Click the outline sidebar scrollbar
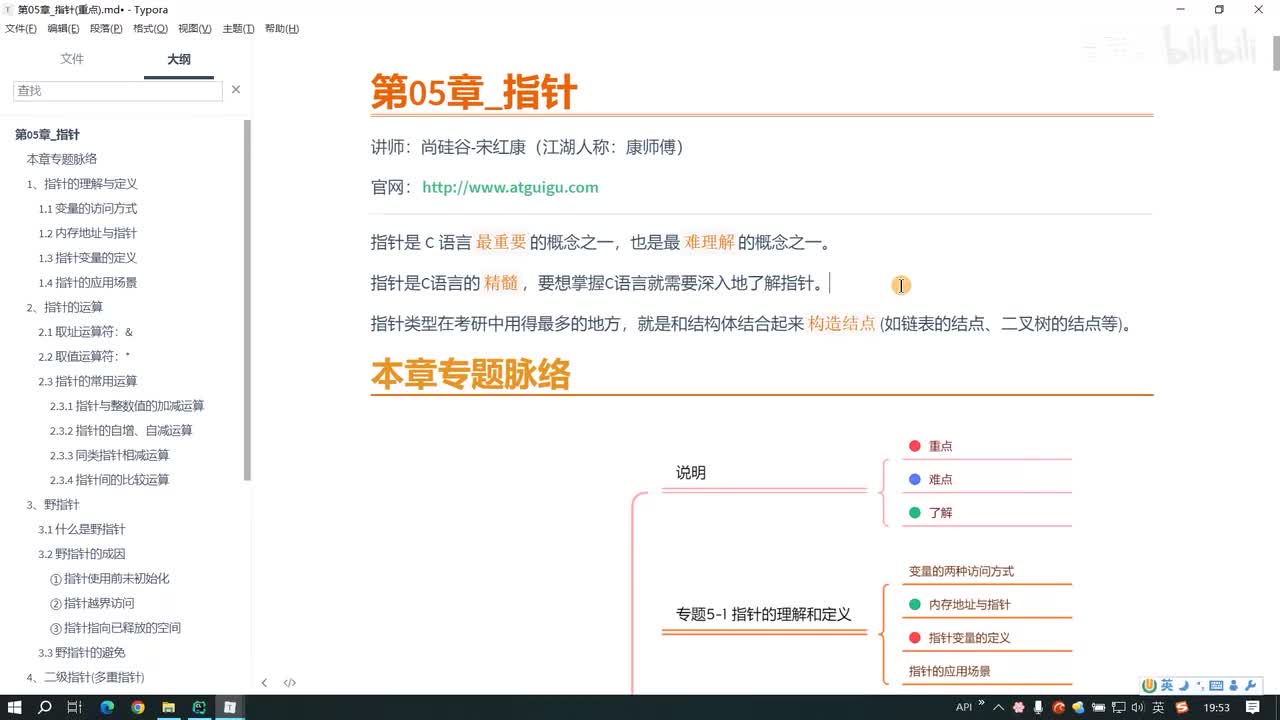This screenshot has height=720, width=1280. (247, 300)
